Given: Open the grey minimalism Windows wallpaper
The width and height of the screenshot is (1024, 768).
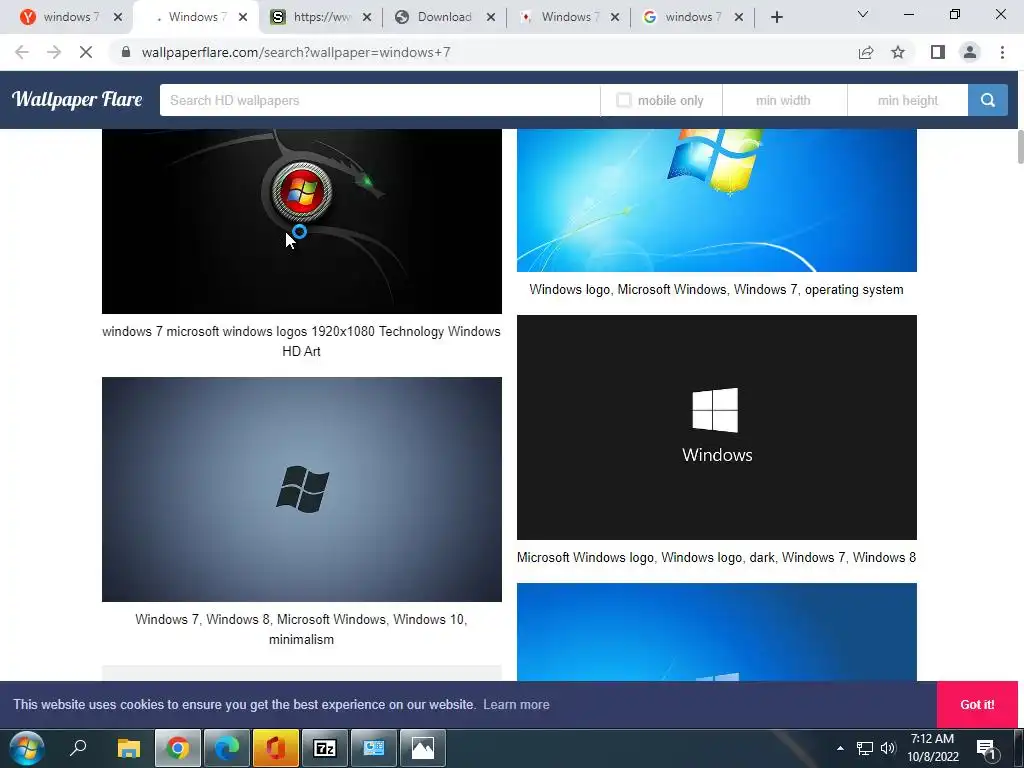Looking at the screenshot, I should [302, 489].
